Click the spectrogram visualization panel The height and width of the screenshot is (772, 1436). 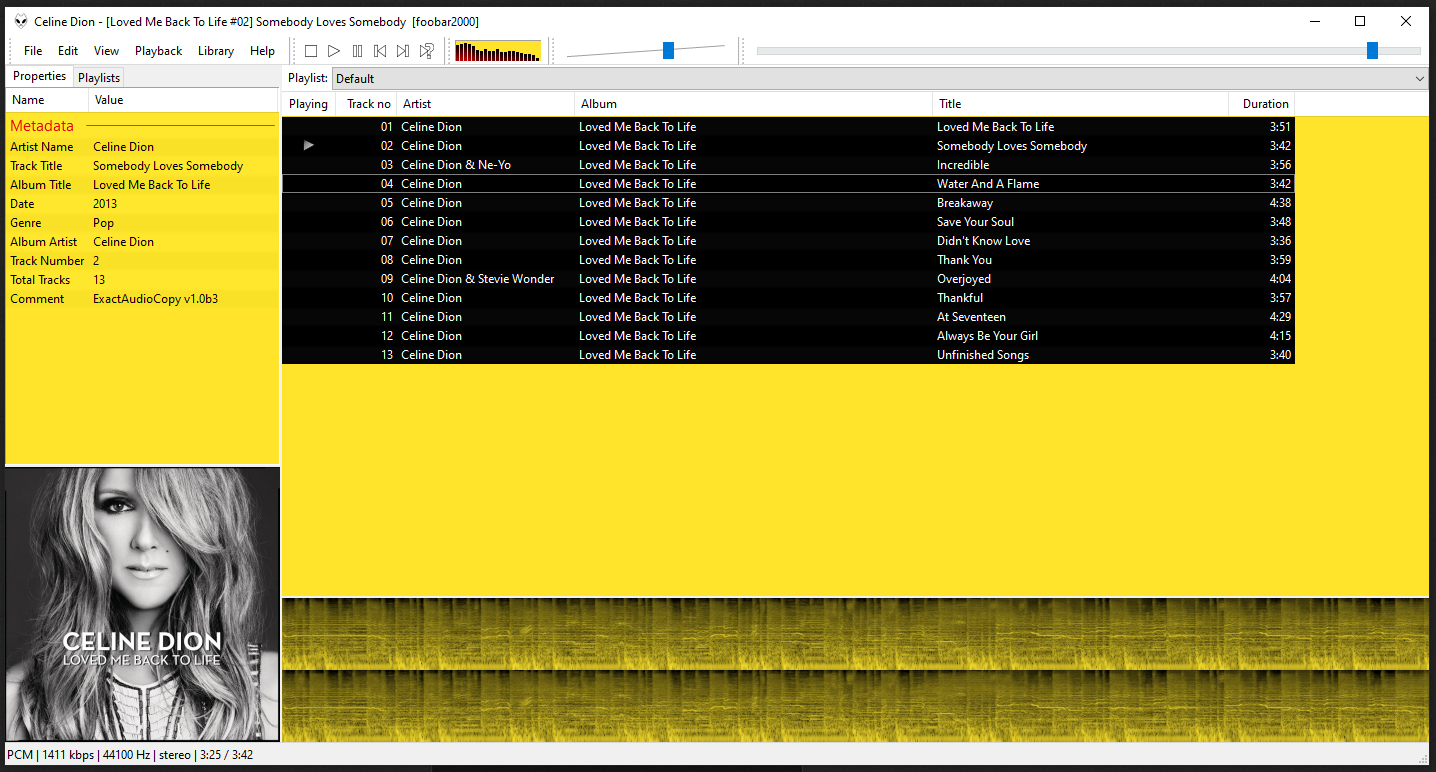point(855,670)
